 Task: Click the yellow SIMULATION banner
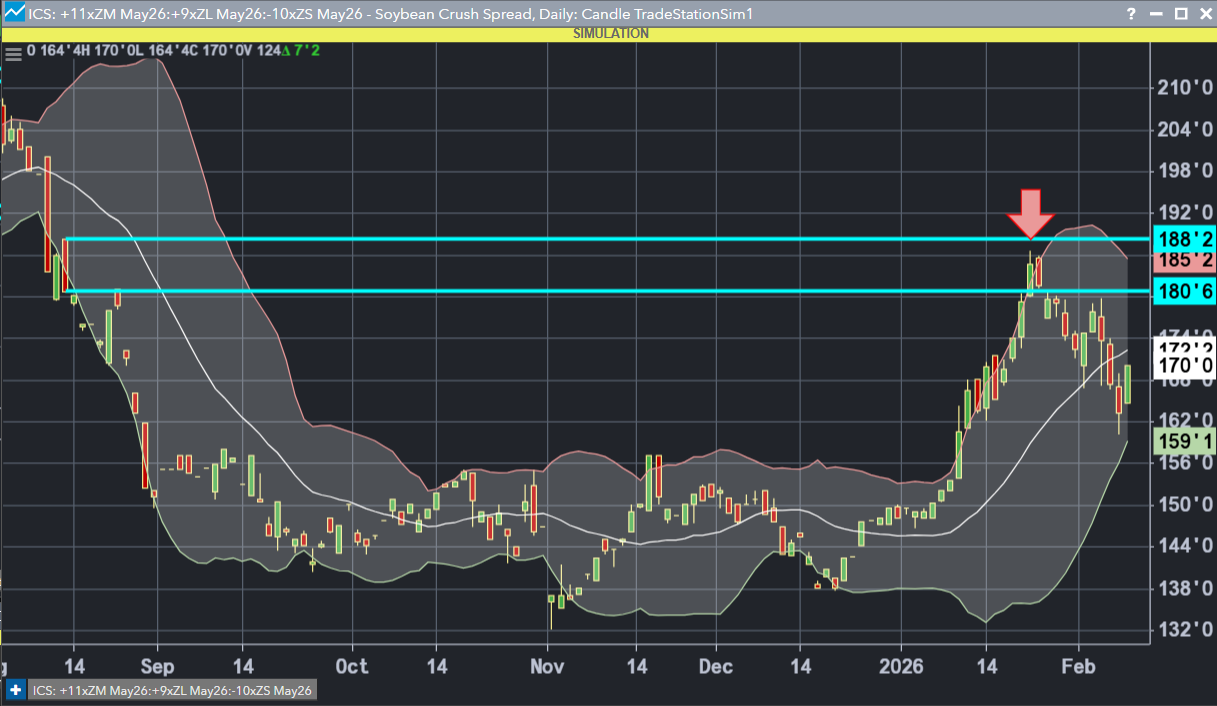coord(609,34)
